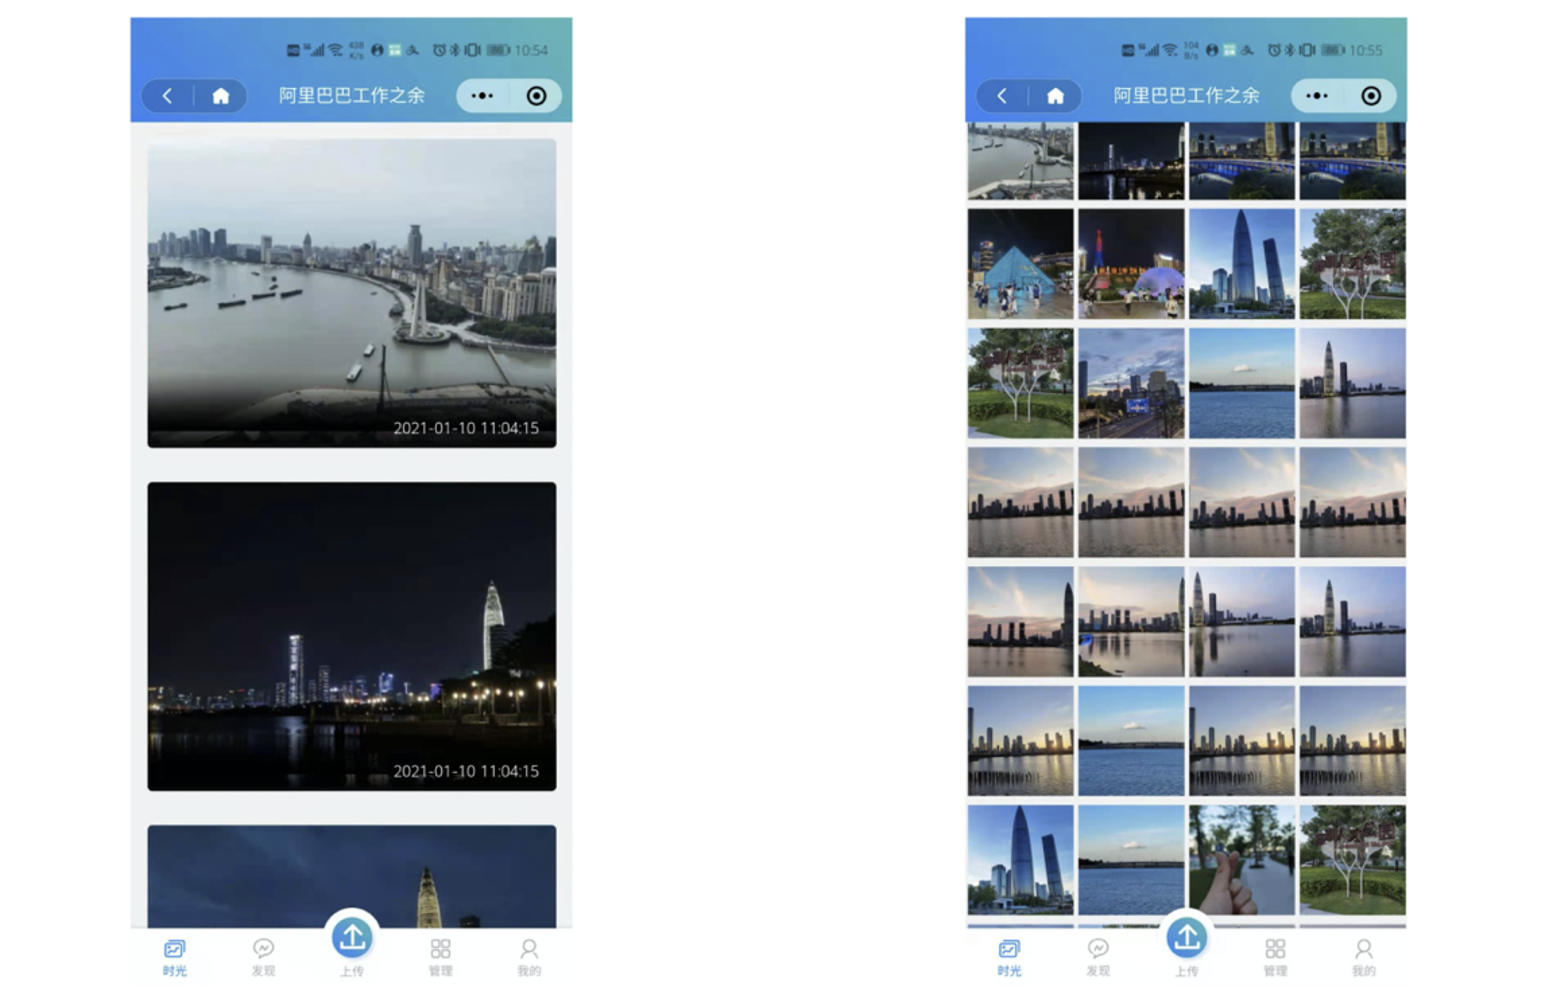The width and height of the screenshot is (1556, 996).
Task: Tap home icon in list-view phone screen
Action: point(221,96)
